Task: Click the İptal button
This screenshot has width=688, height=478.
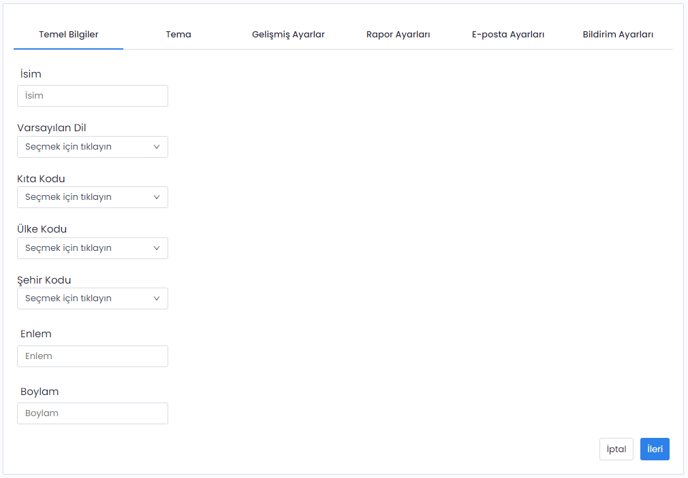Action: [616, 449]
